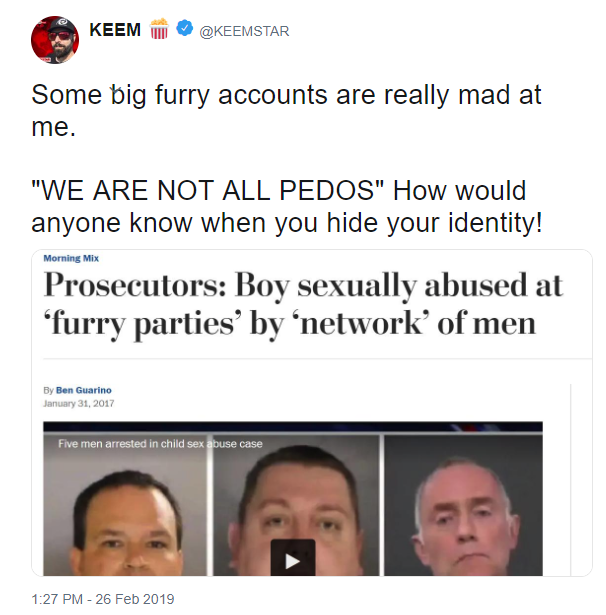Visit the @KEEMSTAR handle link
Viewport: 606px width, 615px height.
pos(244,31)
